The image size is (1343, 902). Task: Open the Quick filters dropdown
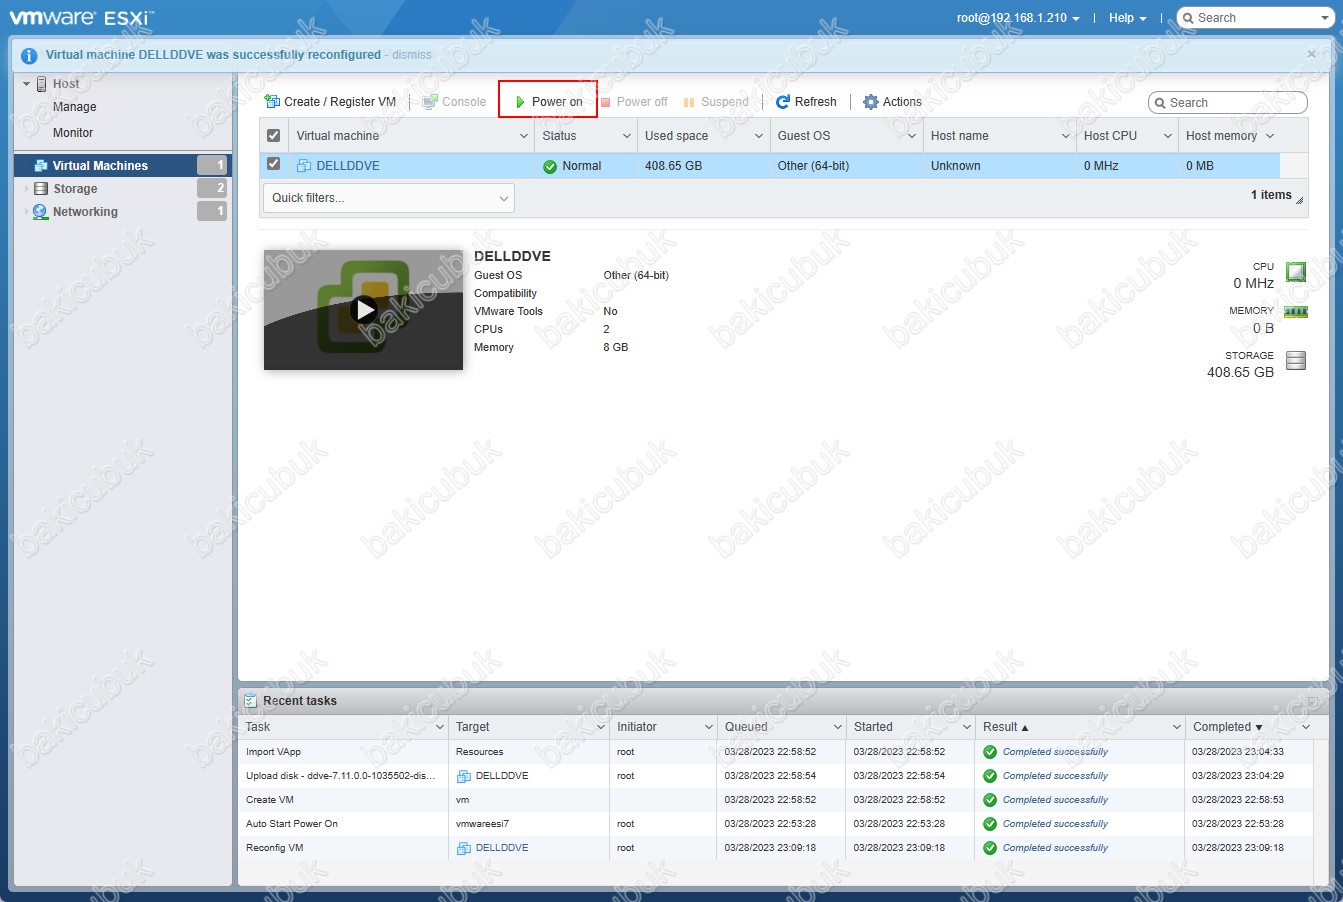(x=389, y=198)
